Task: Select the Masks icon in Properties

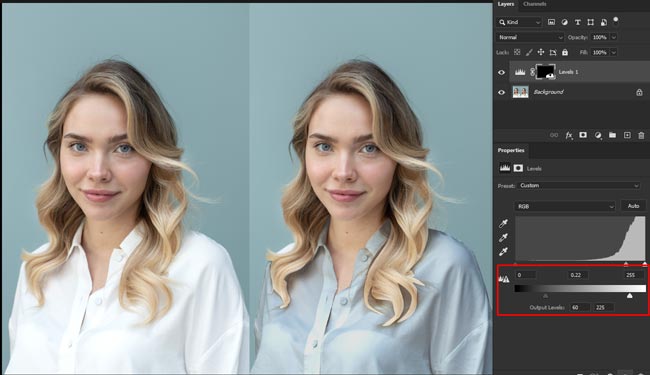Action: (x=518, y=168)
